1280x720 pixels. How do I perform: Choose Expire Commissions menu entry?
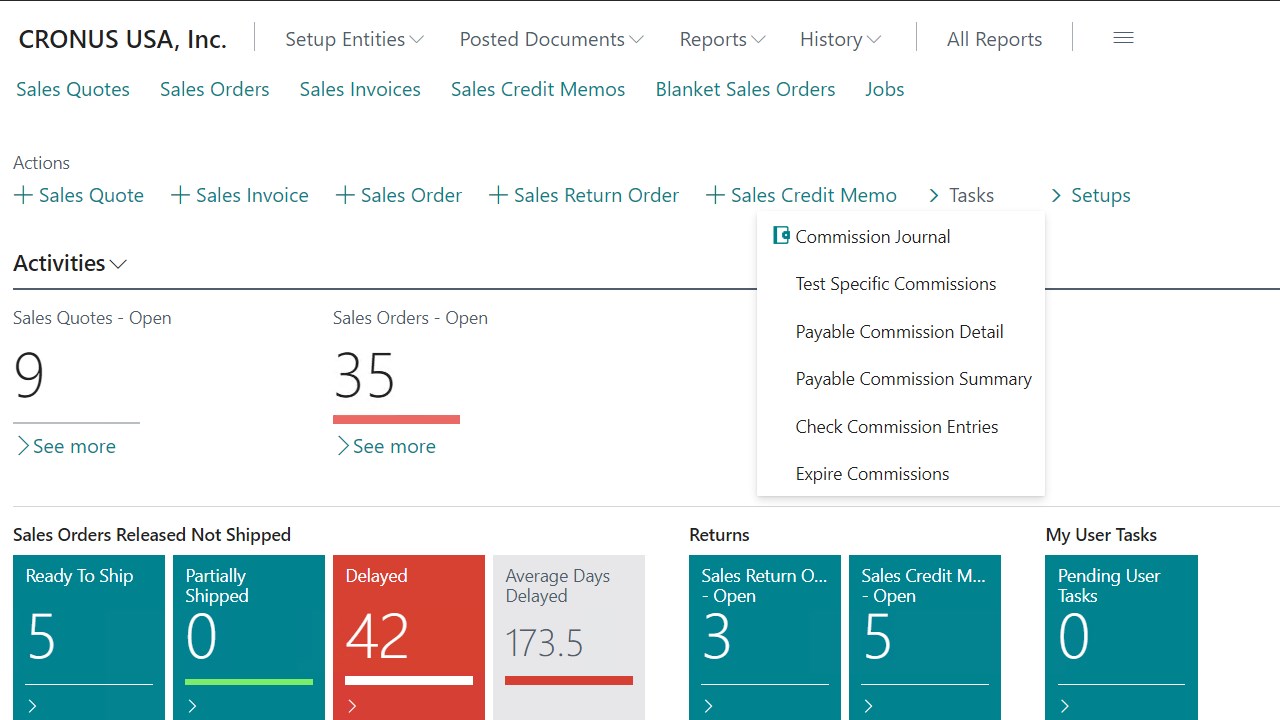(872, 474)
